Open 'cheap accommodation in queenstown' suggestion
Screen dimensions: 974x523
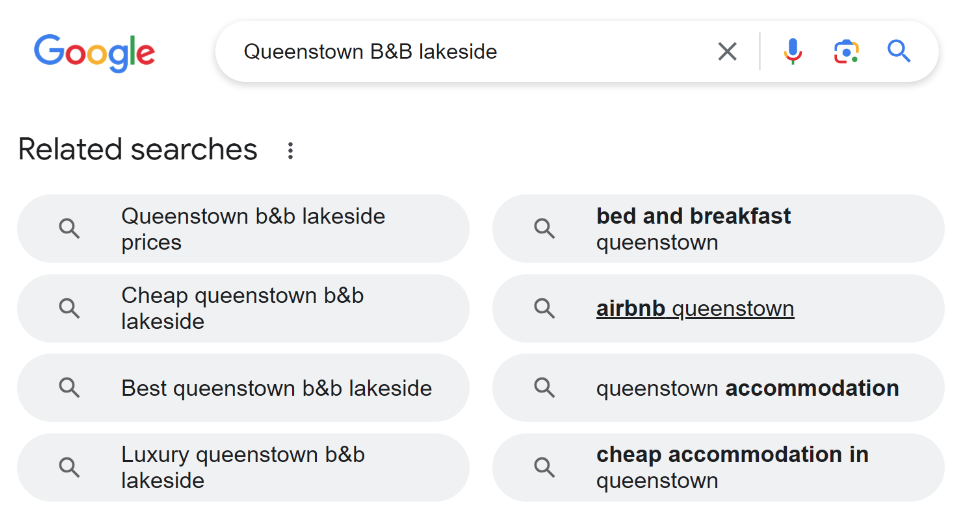pyautogui.click(x=718, y=467)
